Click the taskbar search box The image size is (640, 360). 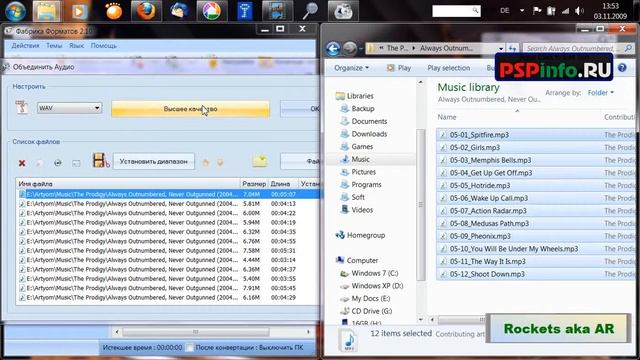[x=456, y=11]
